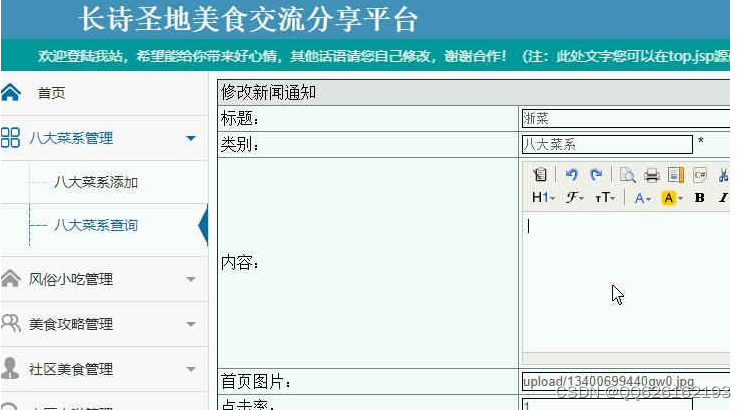Click the 长诗圣地美食交流分享平台 site title
Screen dimensions: 746x410
pos(250,20)
